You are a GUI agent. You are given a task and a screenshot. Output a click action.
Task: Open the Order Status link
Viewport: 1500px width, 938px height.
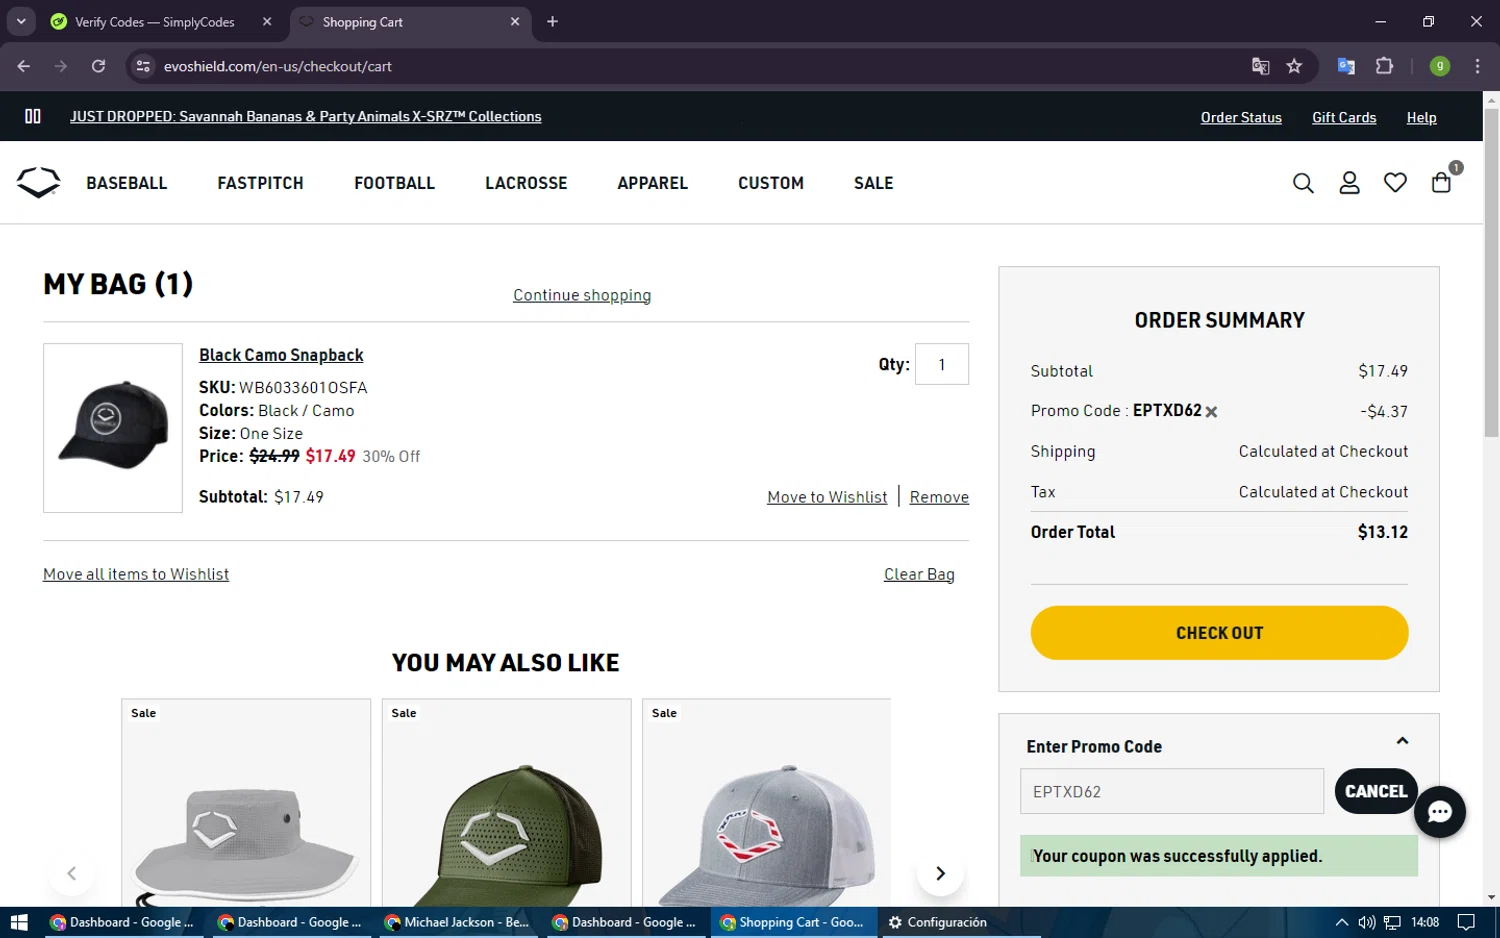coord(1241,118)
